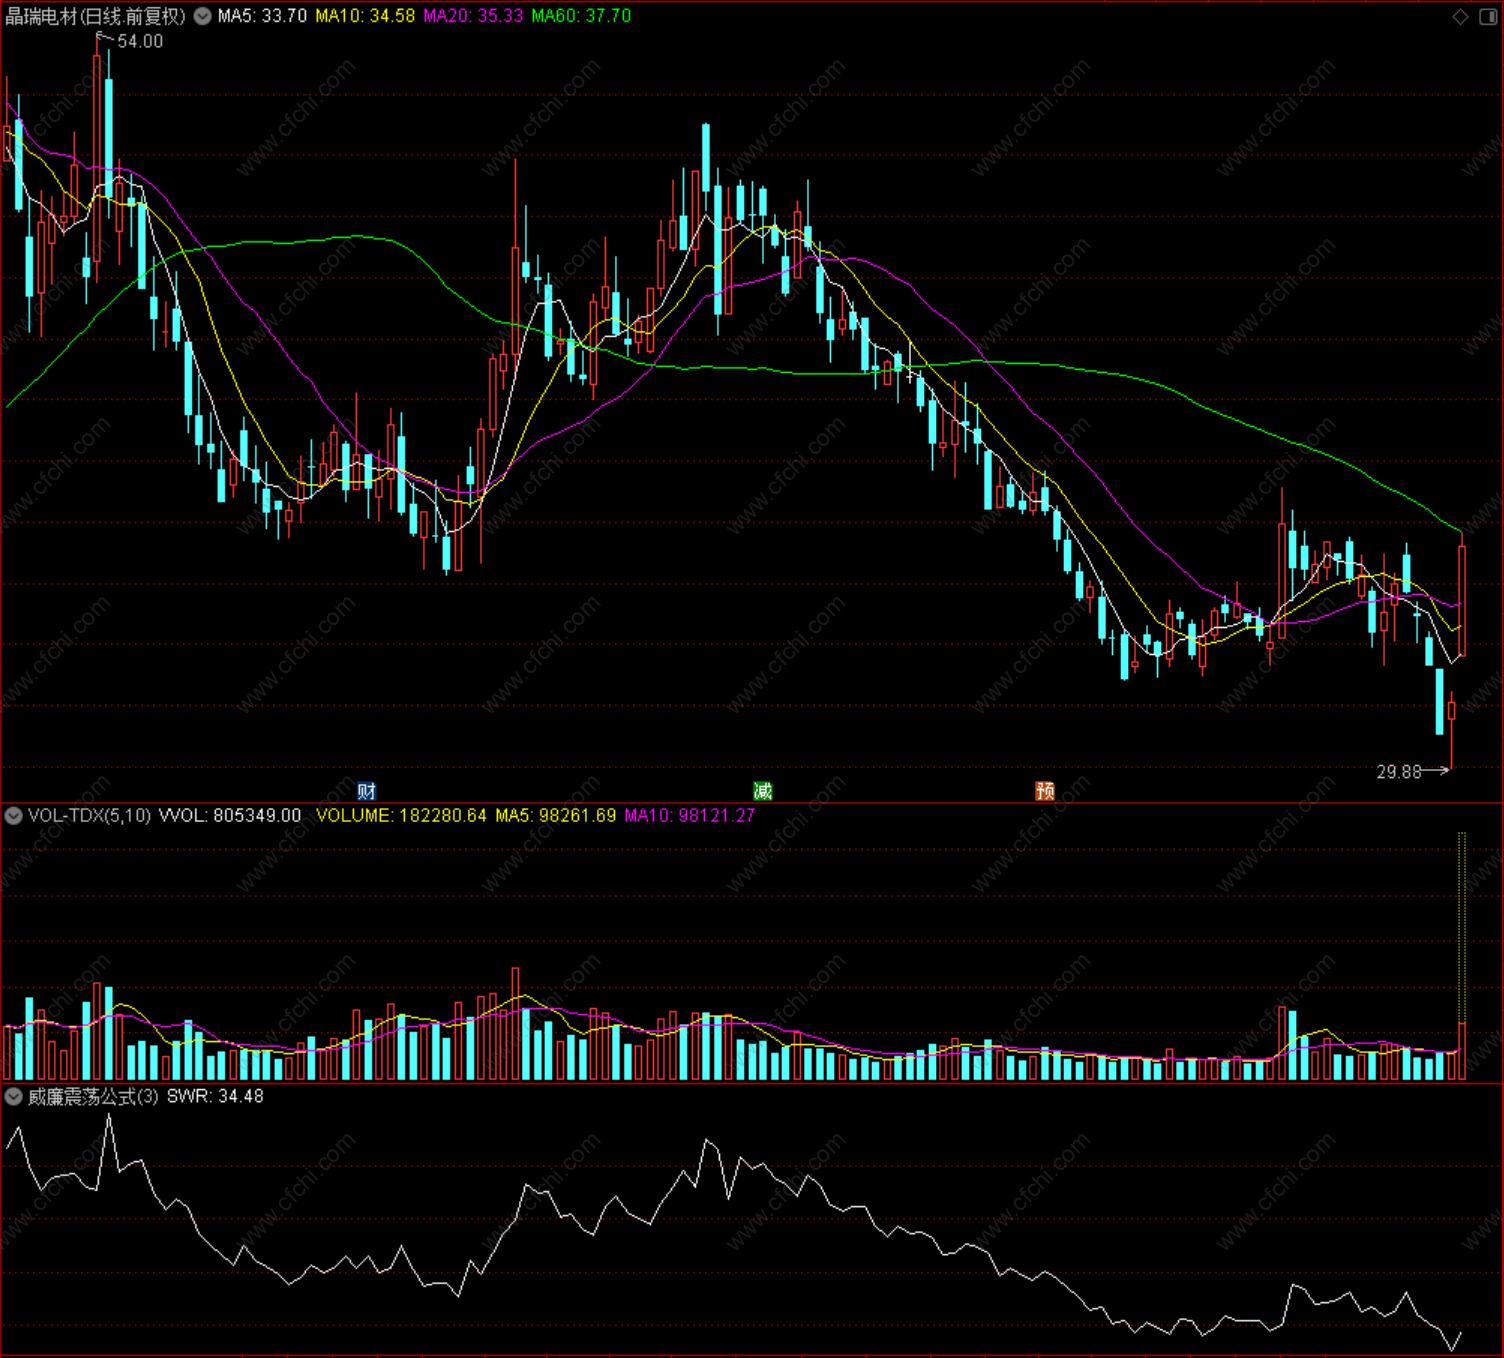Select the MA5: 33.70 price average label
The image size is (1504, 1358).
point(262,16)
